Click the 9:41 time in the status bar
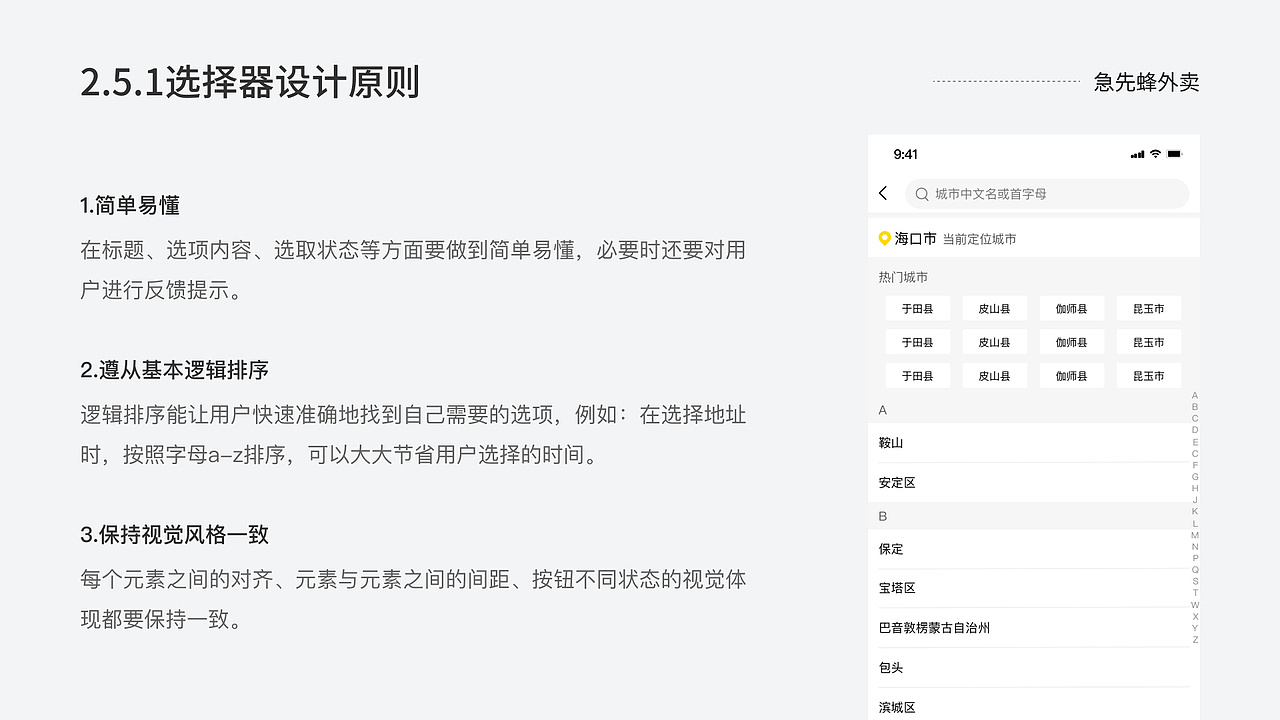The height and width of the screenshot is (720, 1280). [906, 154]
